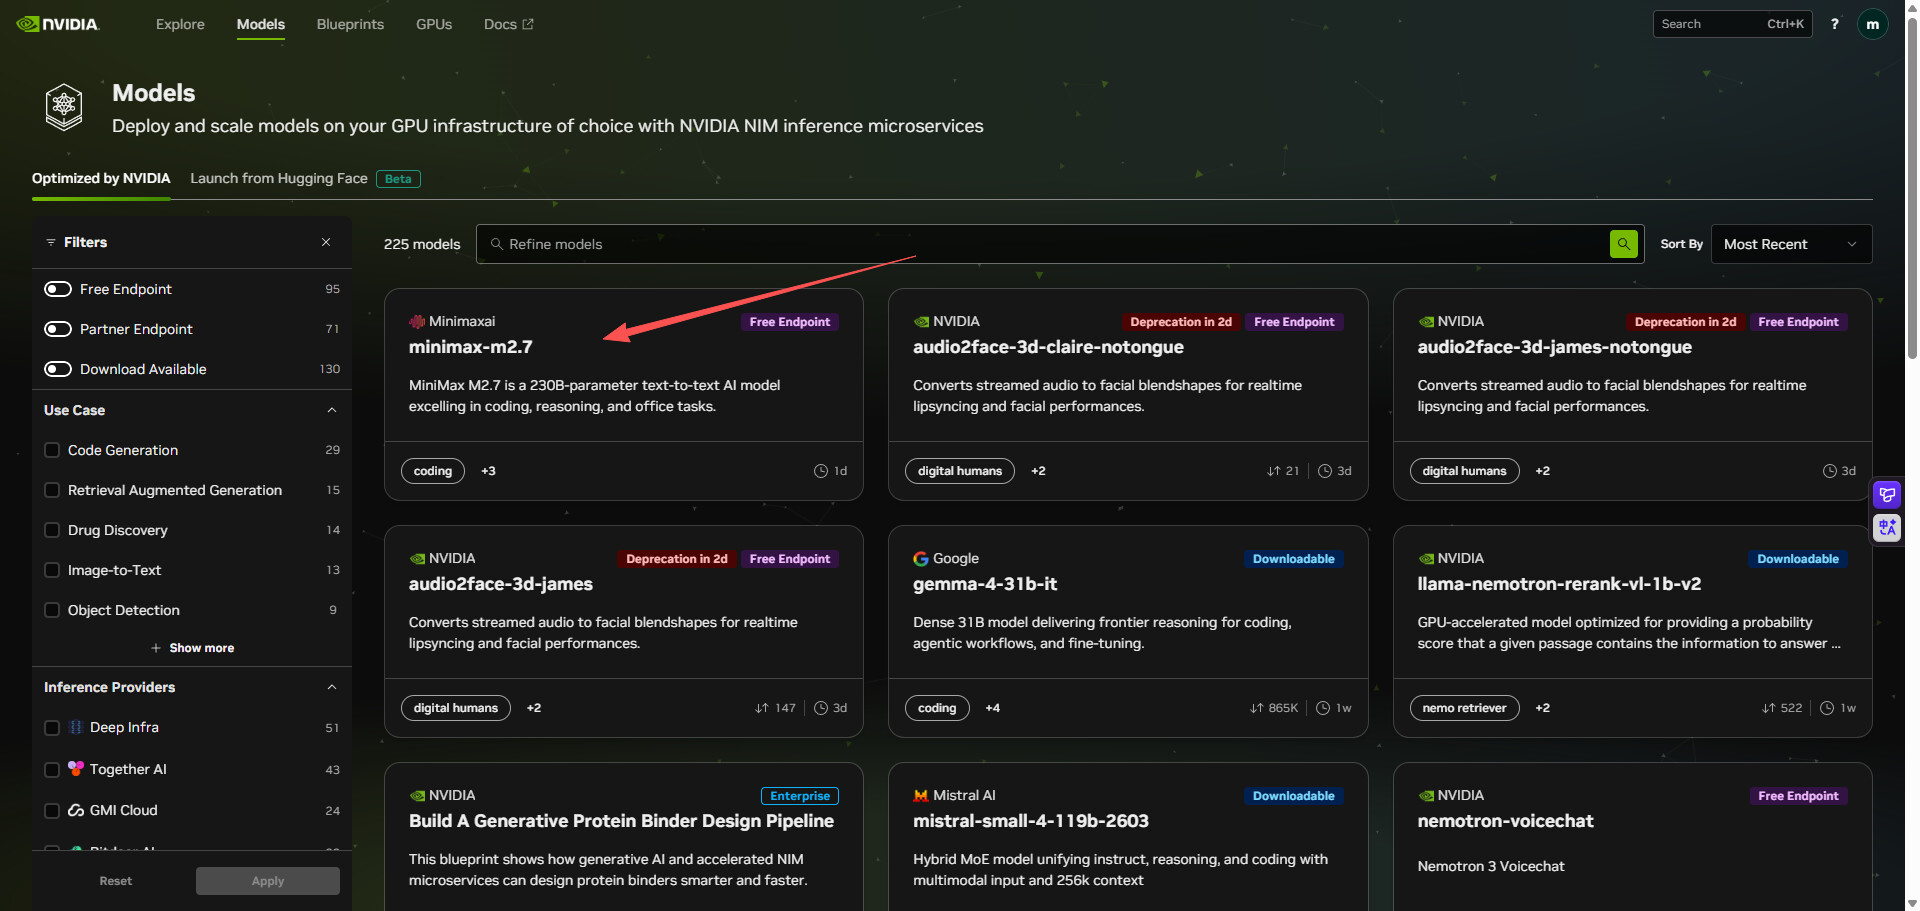
Task: Open the minimax-m2.7 model card title
Action: click(x=471, y=347)
